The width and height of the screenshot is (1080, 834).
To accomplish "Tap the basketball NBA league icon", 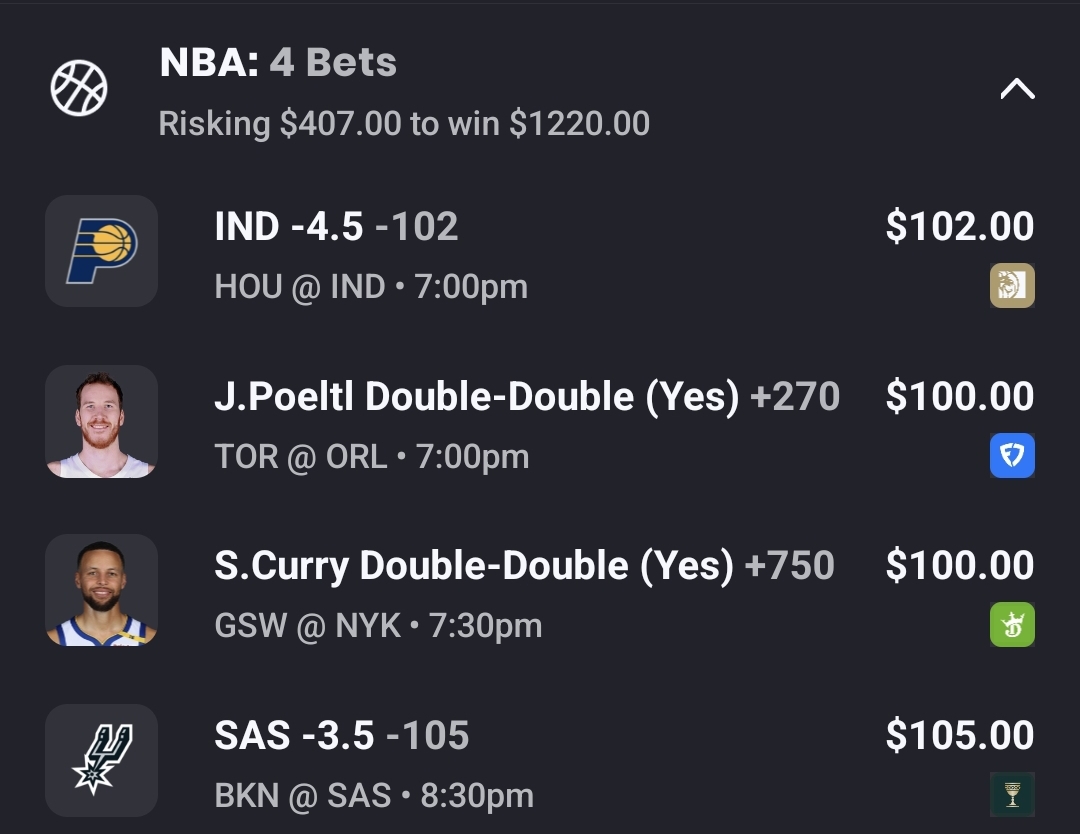I will point(79,88).
